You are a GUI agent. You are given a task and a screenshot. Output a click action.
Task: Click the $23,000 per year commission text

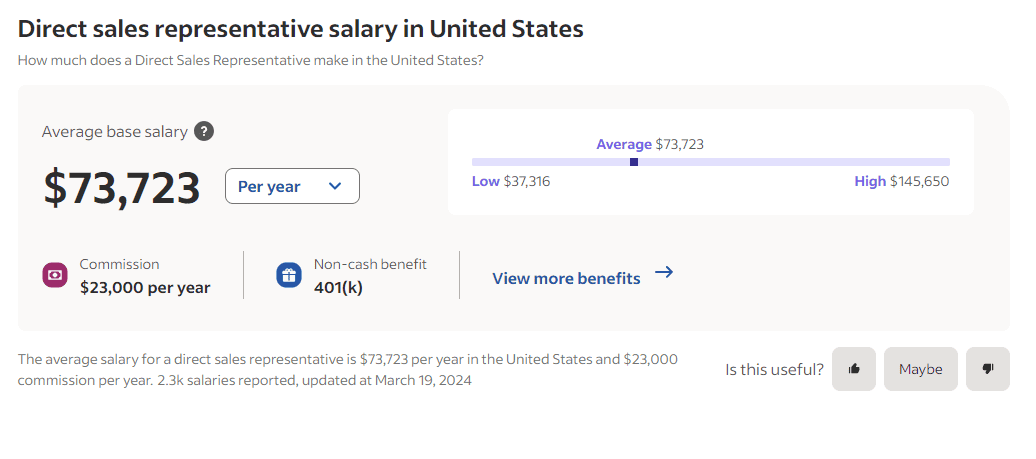[145, 288]
